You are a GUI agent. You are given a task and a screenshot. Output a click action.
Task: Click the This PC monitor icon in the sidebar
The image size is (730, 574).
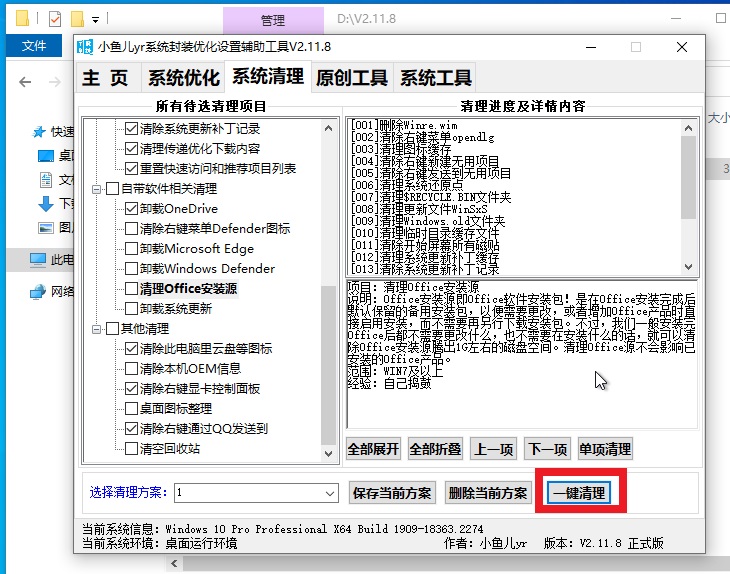(37, 260)
